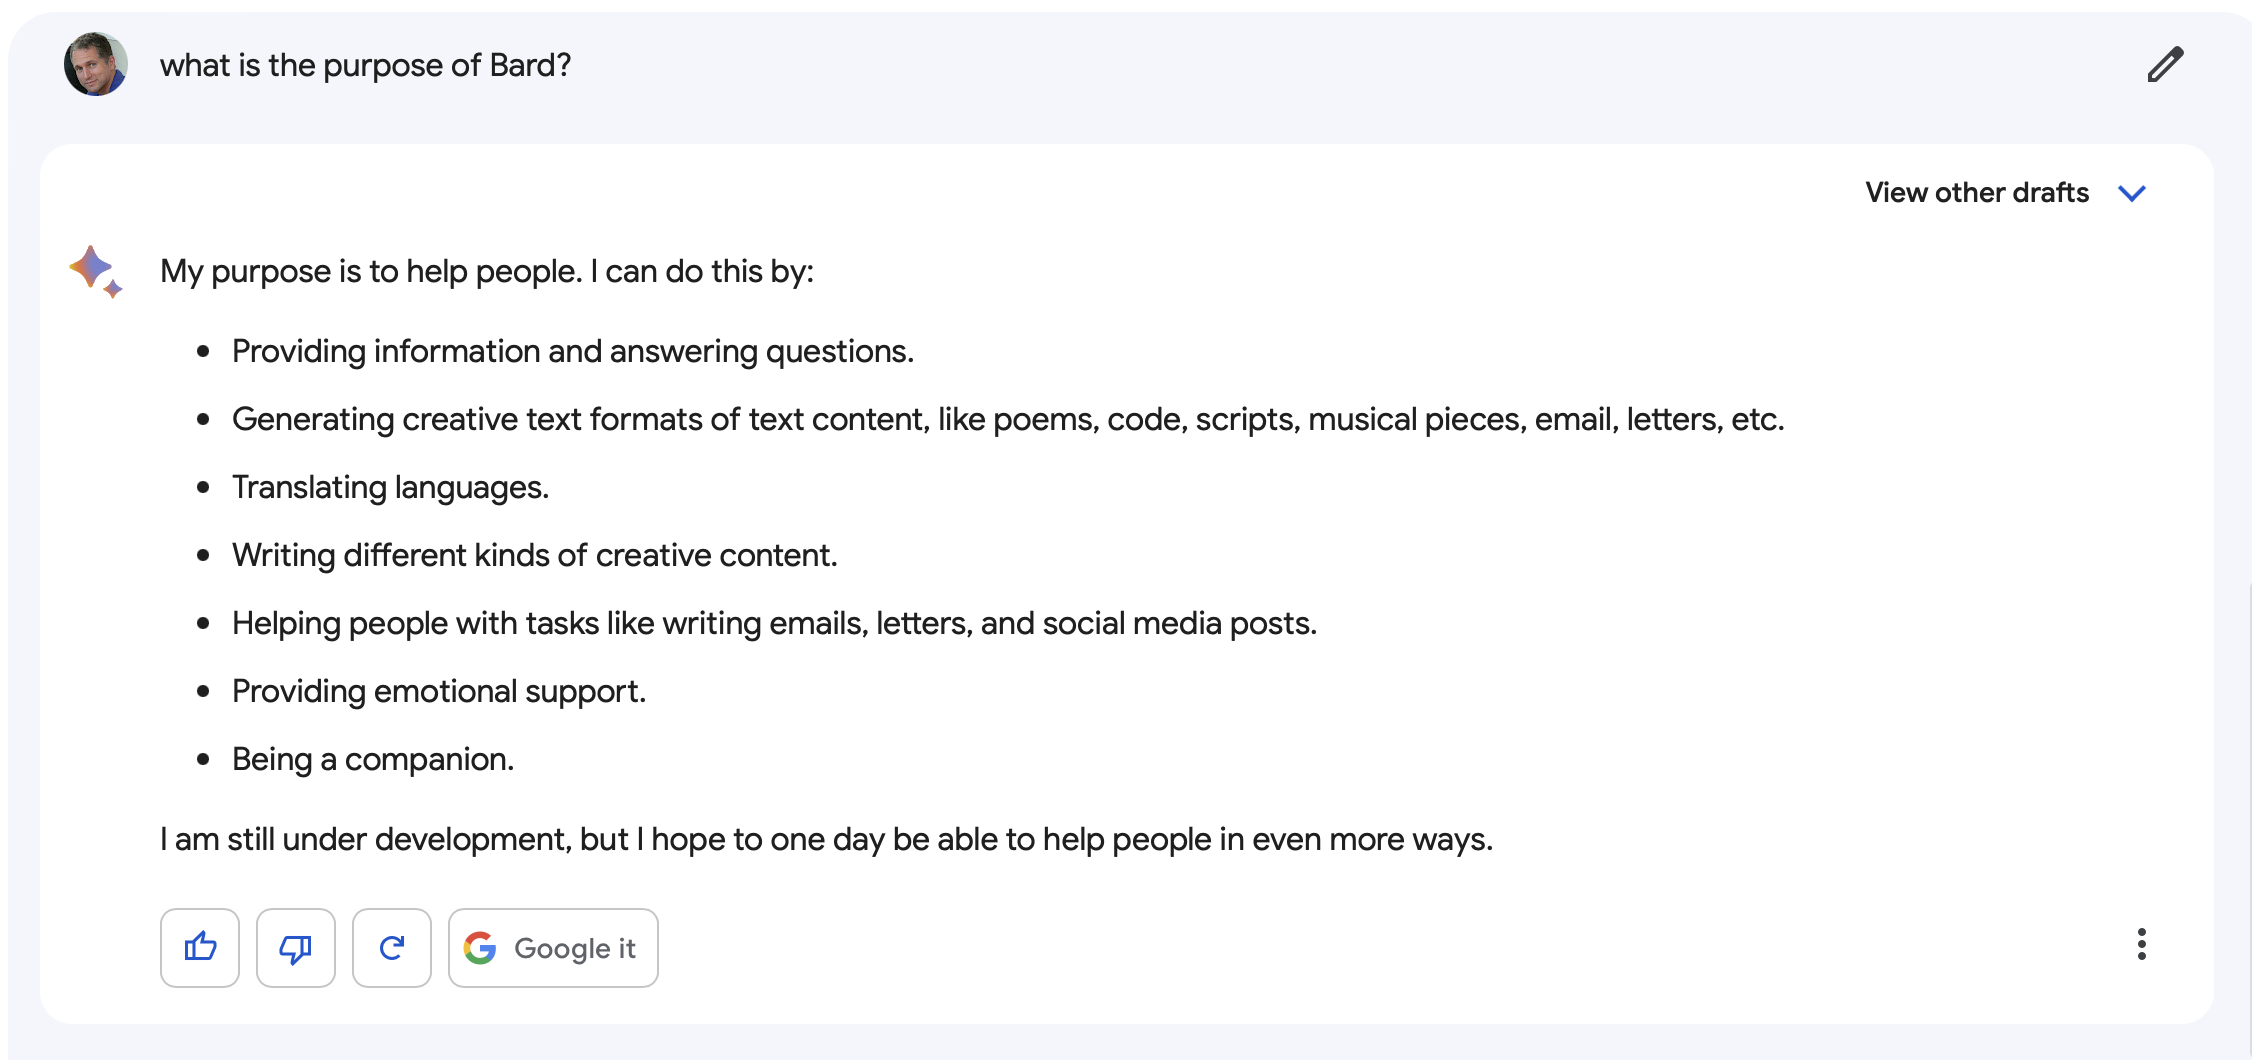
Task: Click the "Being a companion." bullet
Action: point(372,759)
